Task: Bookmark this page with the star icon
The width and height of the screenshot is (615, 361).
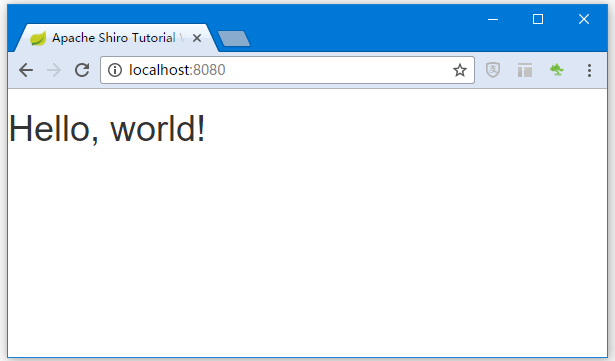Action: tap(460, 70)
